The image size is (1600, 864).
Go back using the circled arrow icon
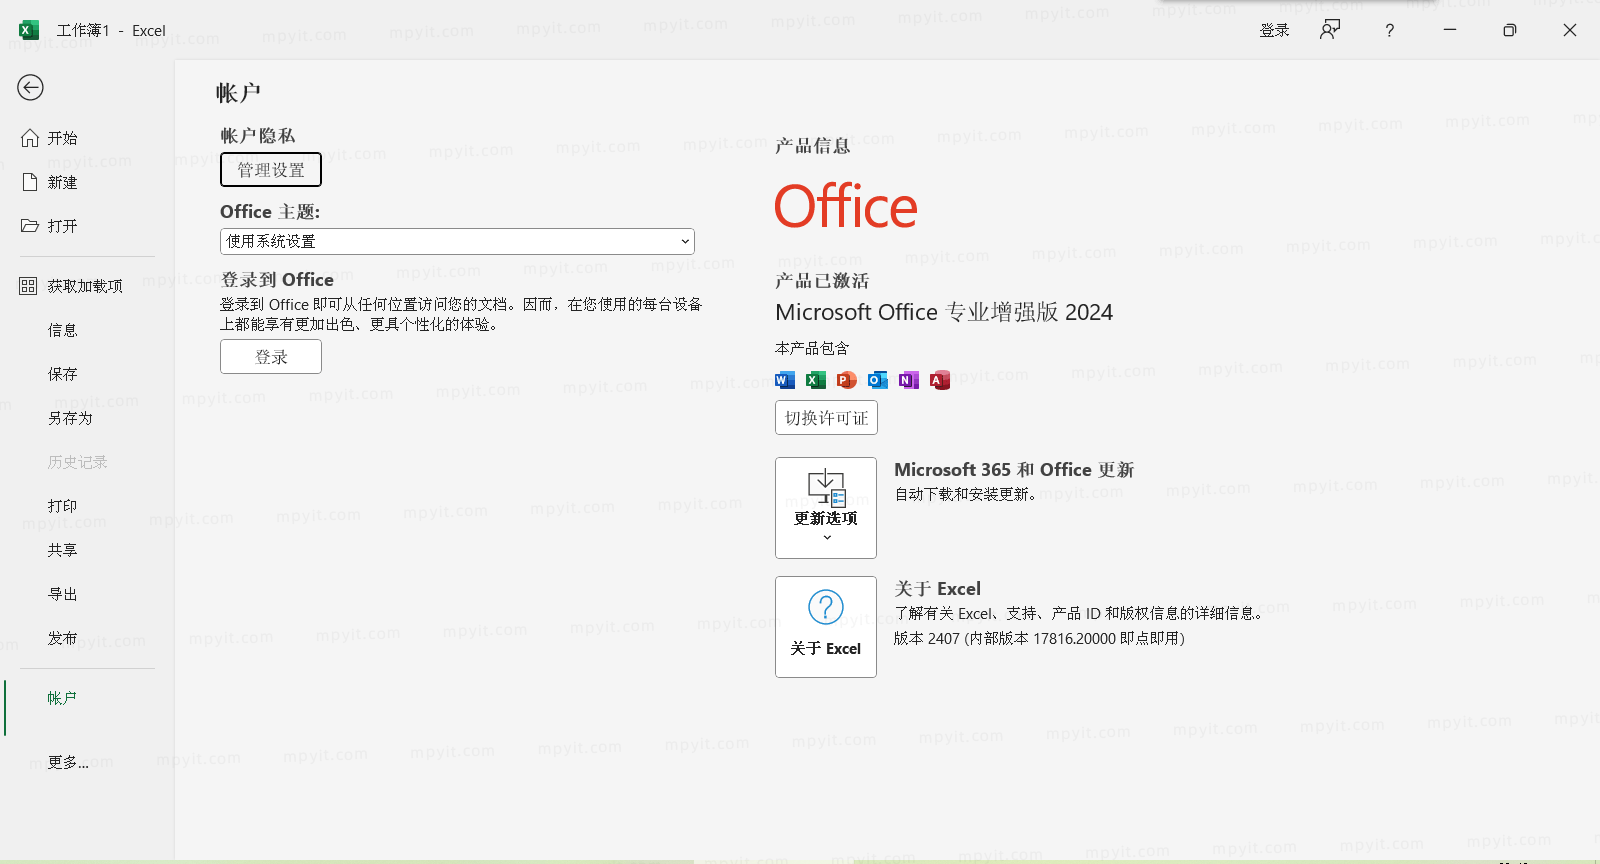tap(30, 88)
